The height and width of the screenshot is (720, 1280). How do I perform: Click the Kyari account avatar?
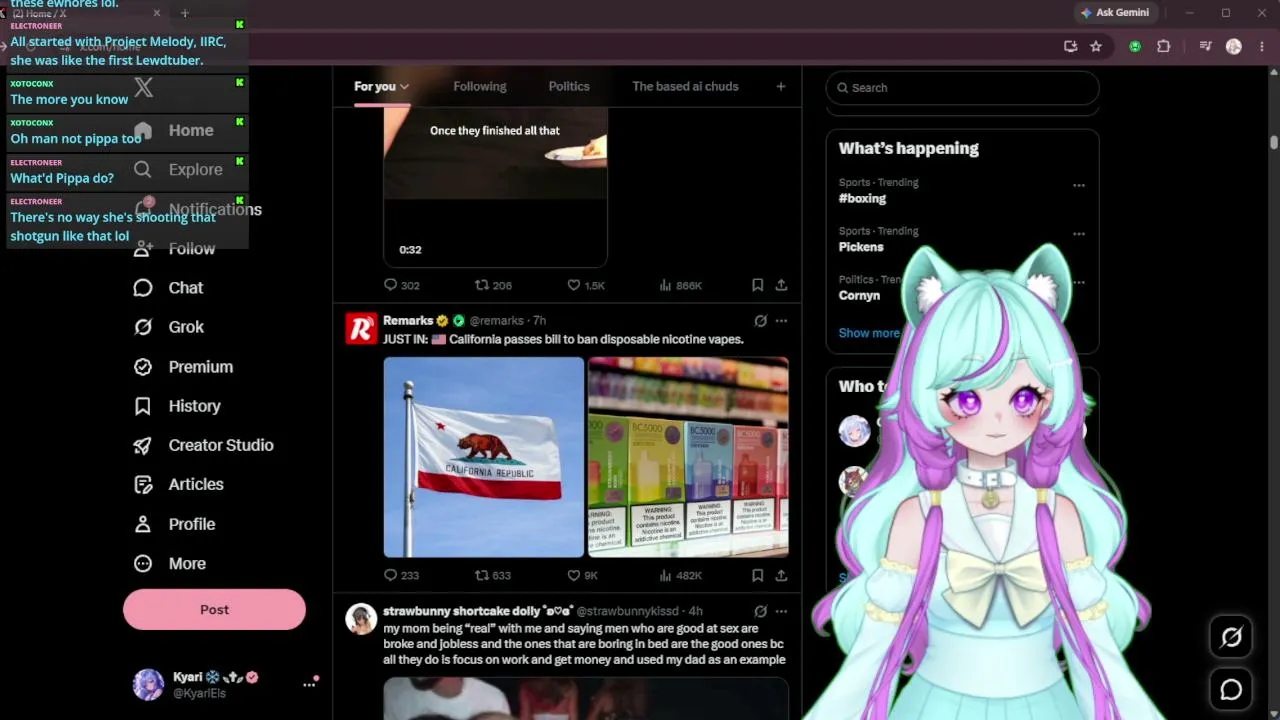tap(148, 684)
